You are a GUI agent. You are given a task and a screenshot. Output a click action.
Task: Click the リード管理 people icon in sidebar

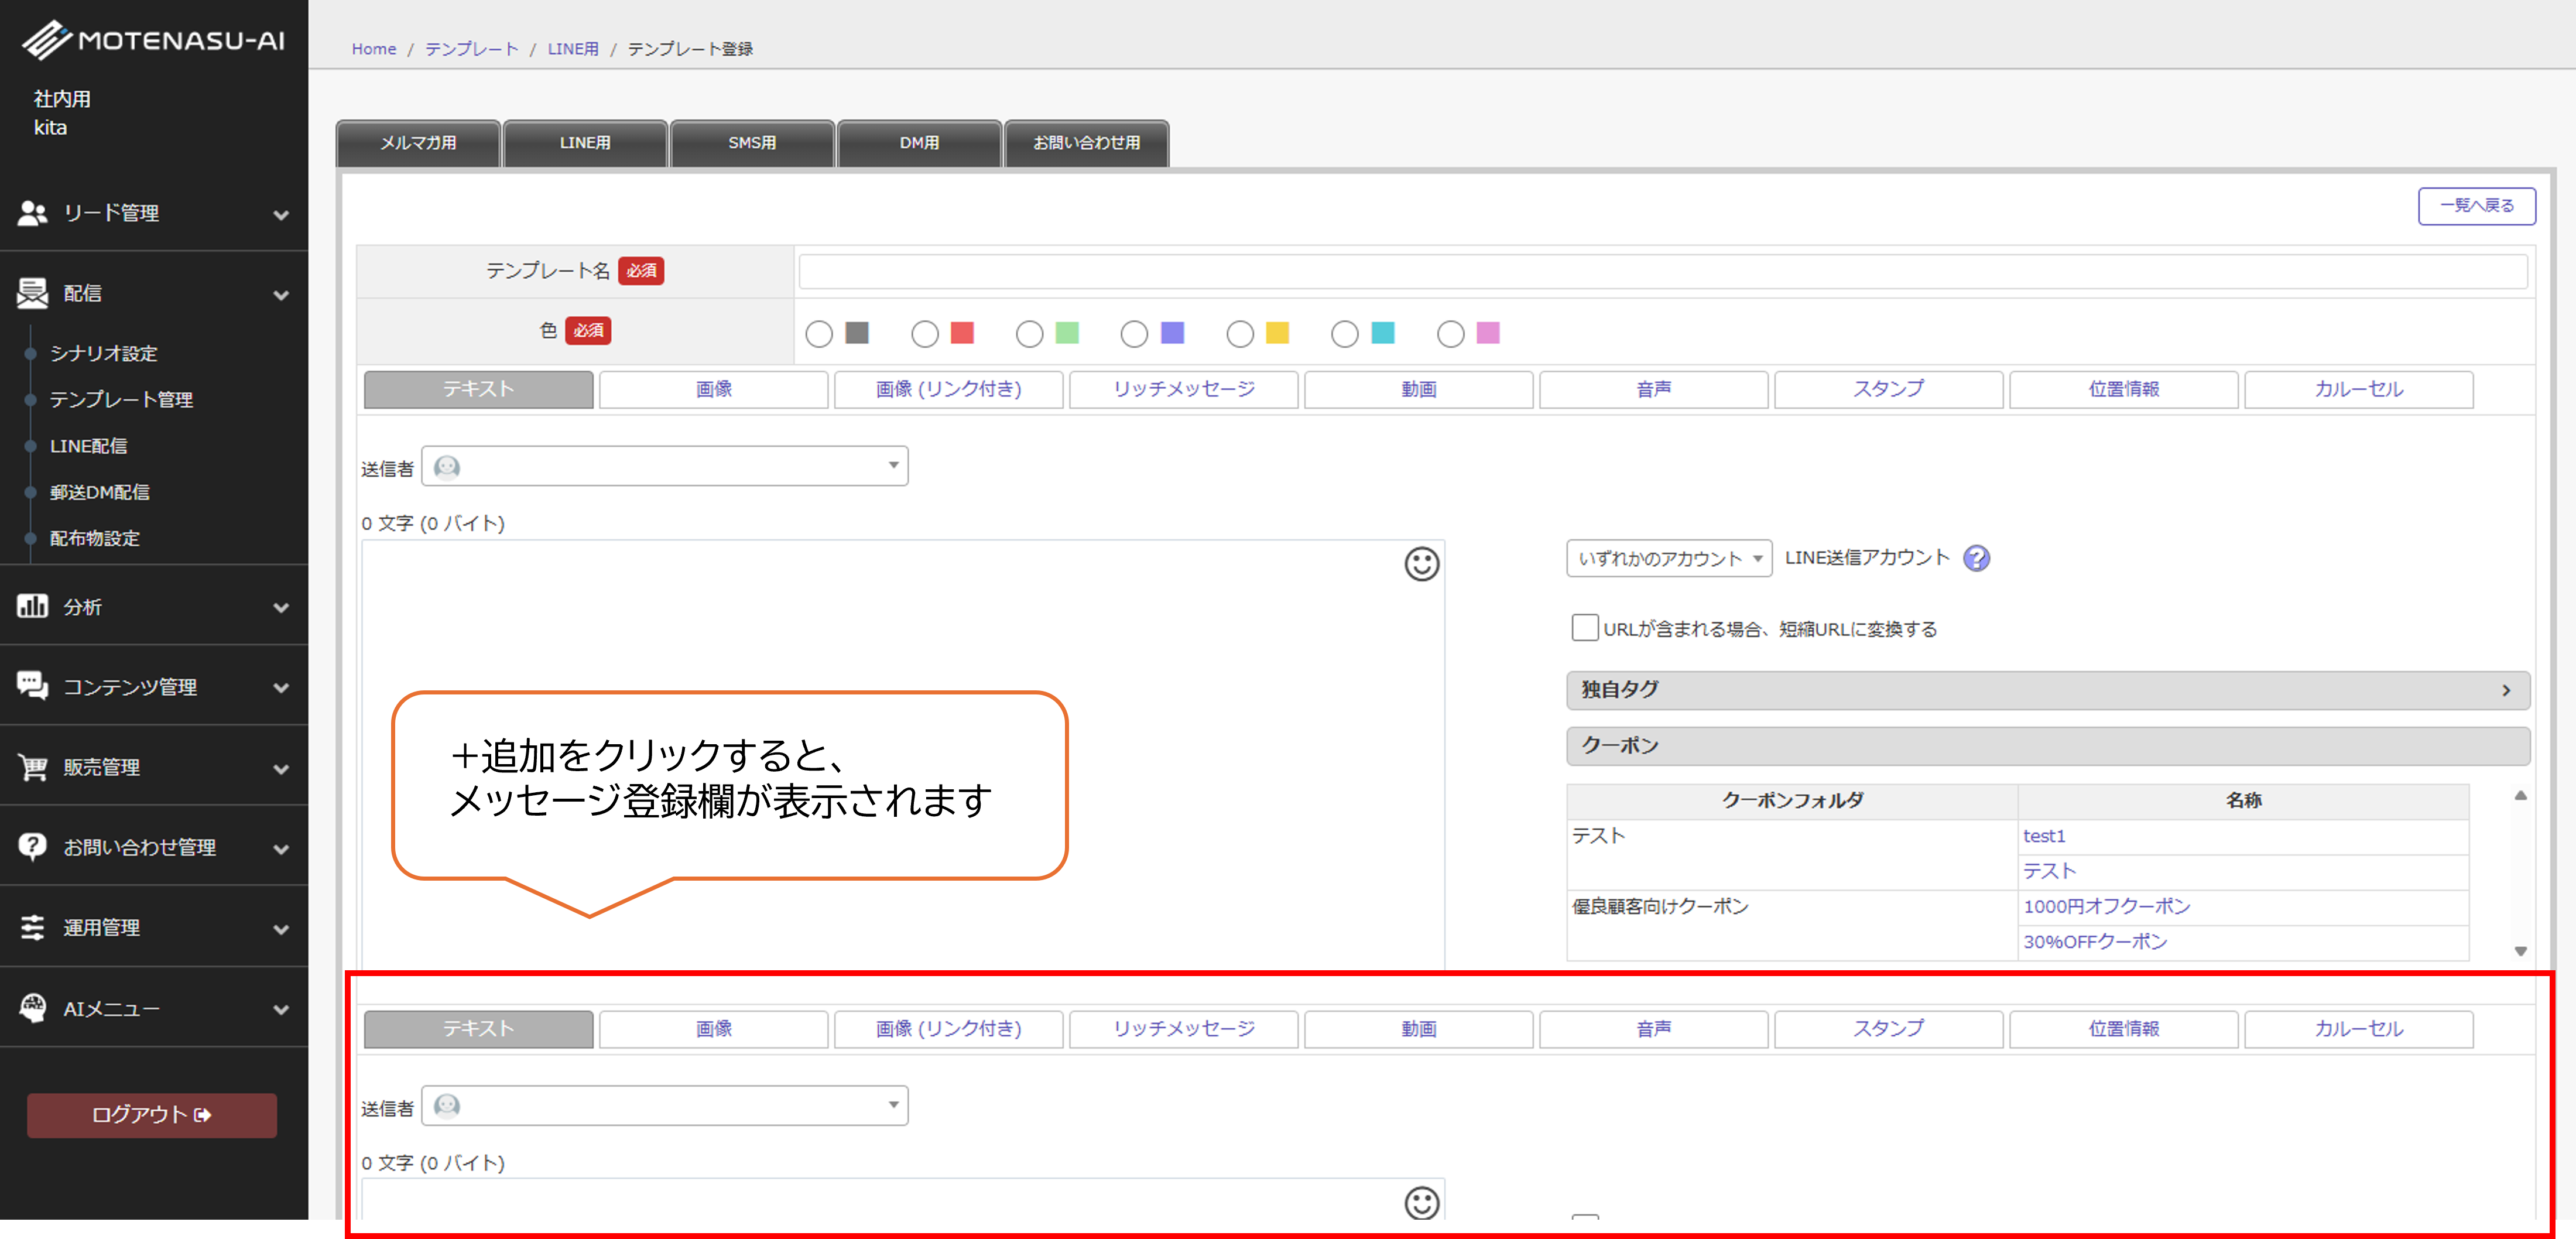32,213
